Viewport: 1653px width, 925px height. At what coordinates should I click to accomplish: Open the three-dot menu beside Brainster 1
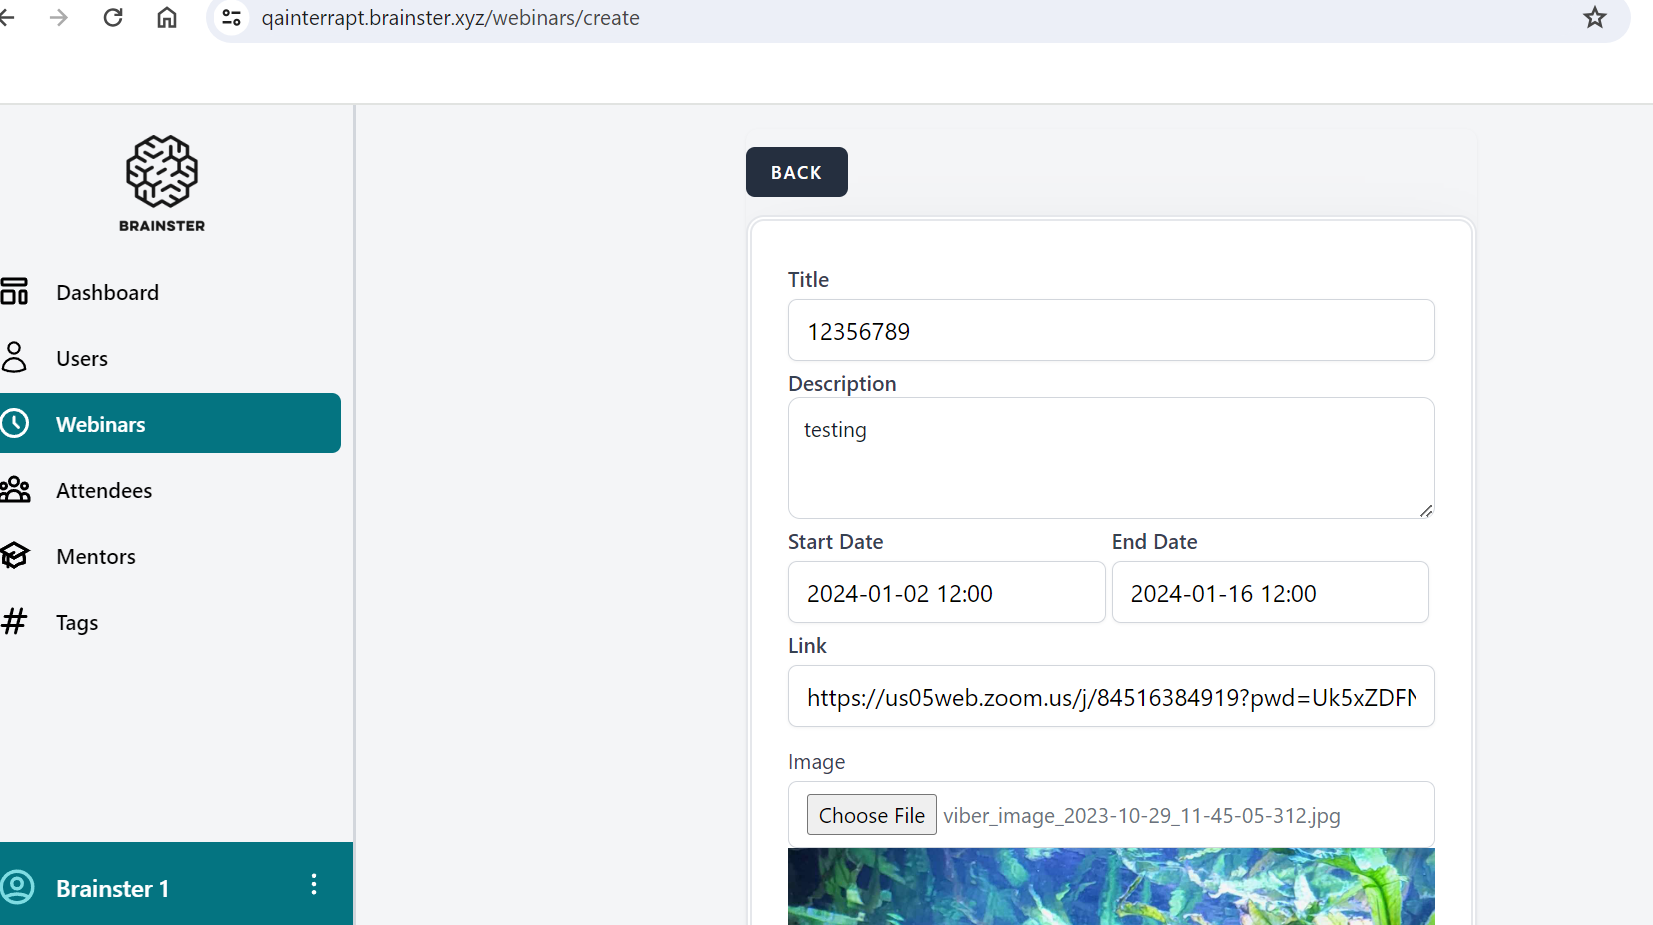coord(314,885)
